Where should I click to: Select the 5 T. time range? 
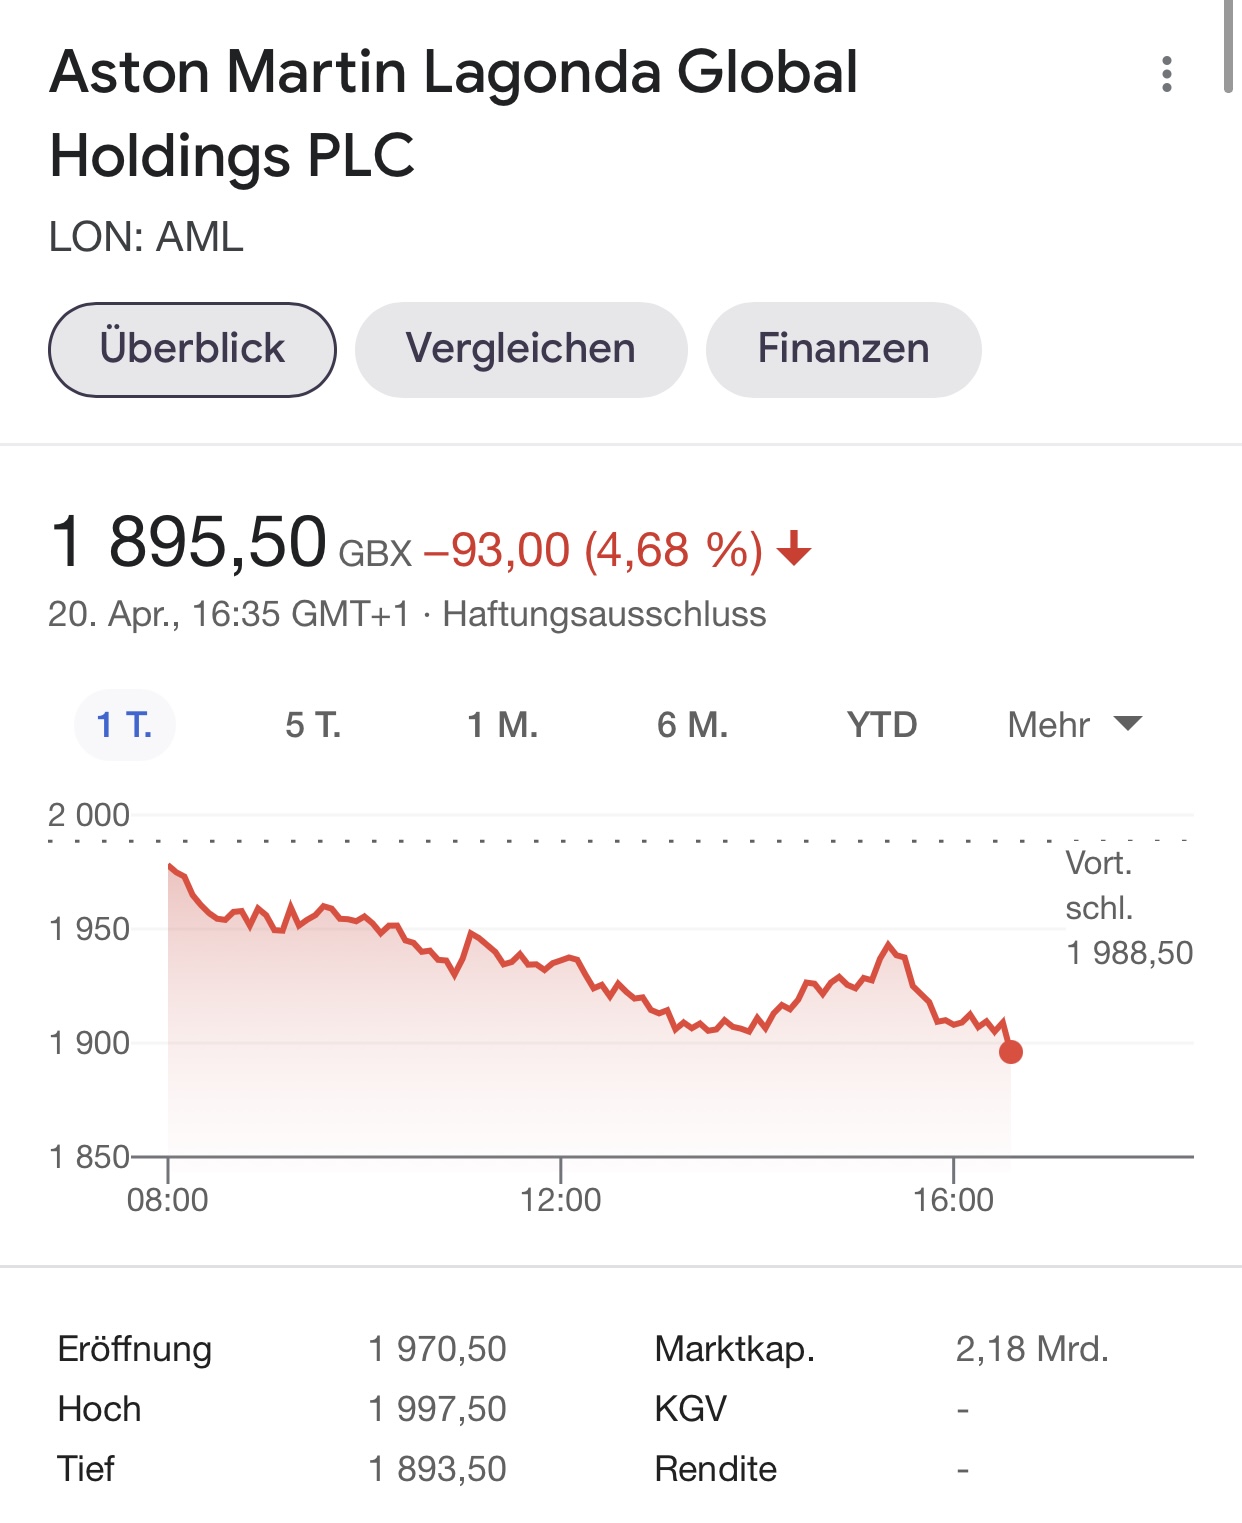pyautogui.click(x=313, y=724)
